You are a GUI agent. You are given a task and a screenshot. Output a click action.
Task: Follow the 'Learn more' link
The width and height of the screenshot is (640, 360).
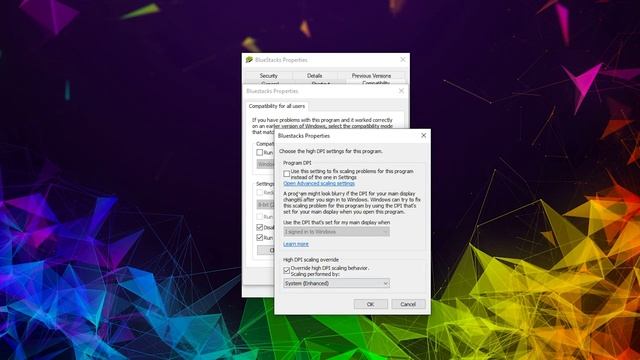tap(296, 244)
